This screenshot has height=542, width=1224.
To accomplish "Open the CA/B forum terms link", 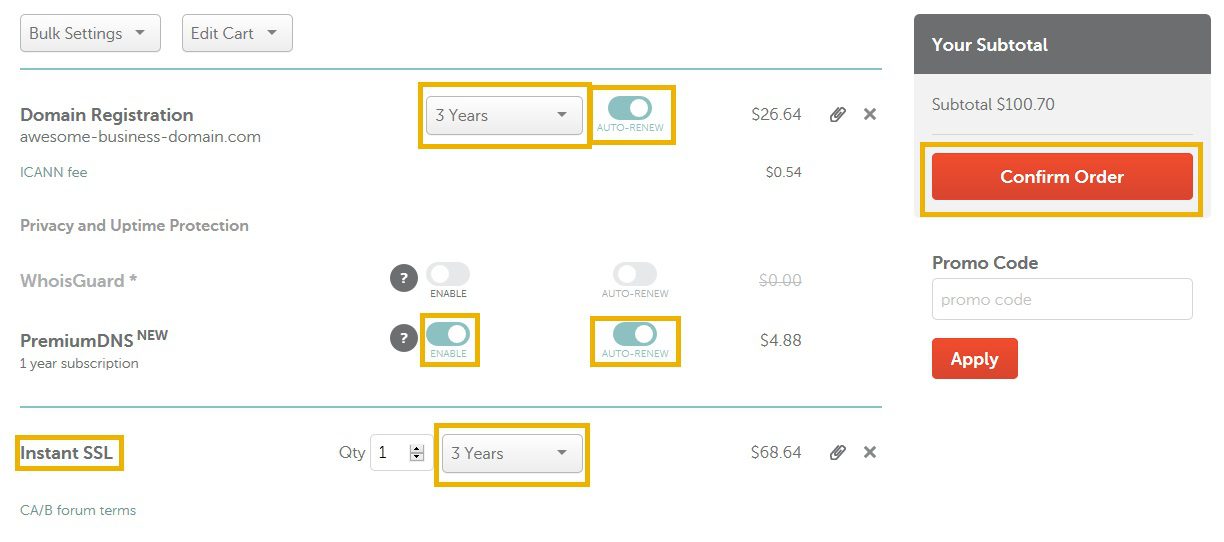I will [x=78, y=510].
